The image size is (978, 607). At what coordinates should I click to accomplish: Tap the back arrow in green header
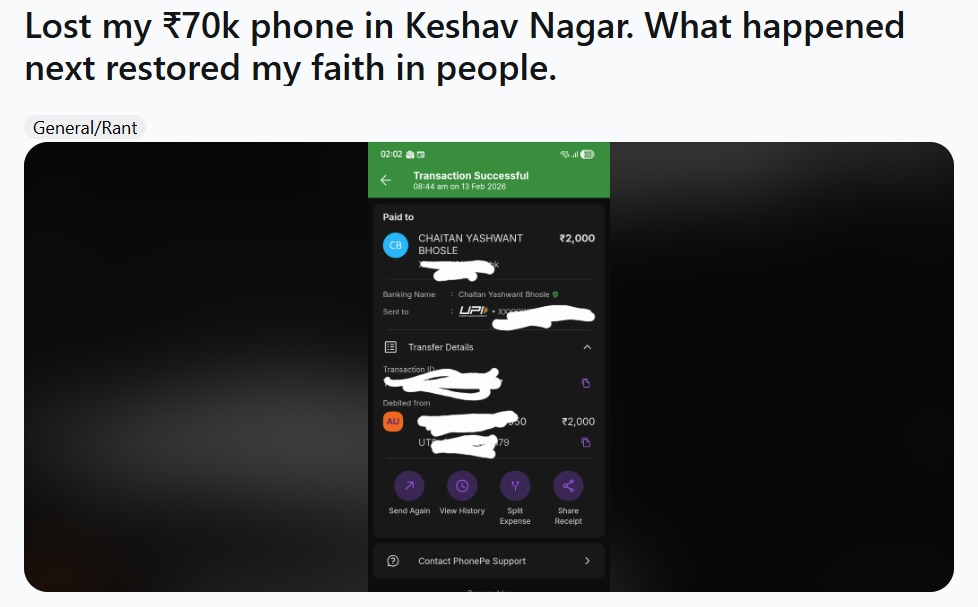point(385,180)
